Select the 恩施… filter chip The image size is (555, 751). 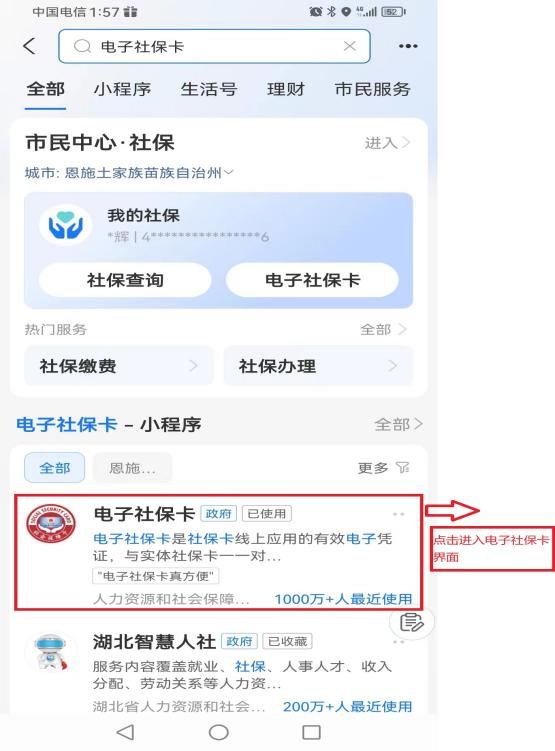[x=132, y=467]
